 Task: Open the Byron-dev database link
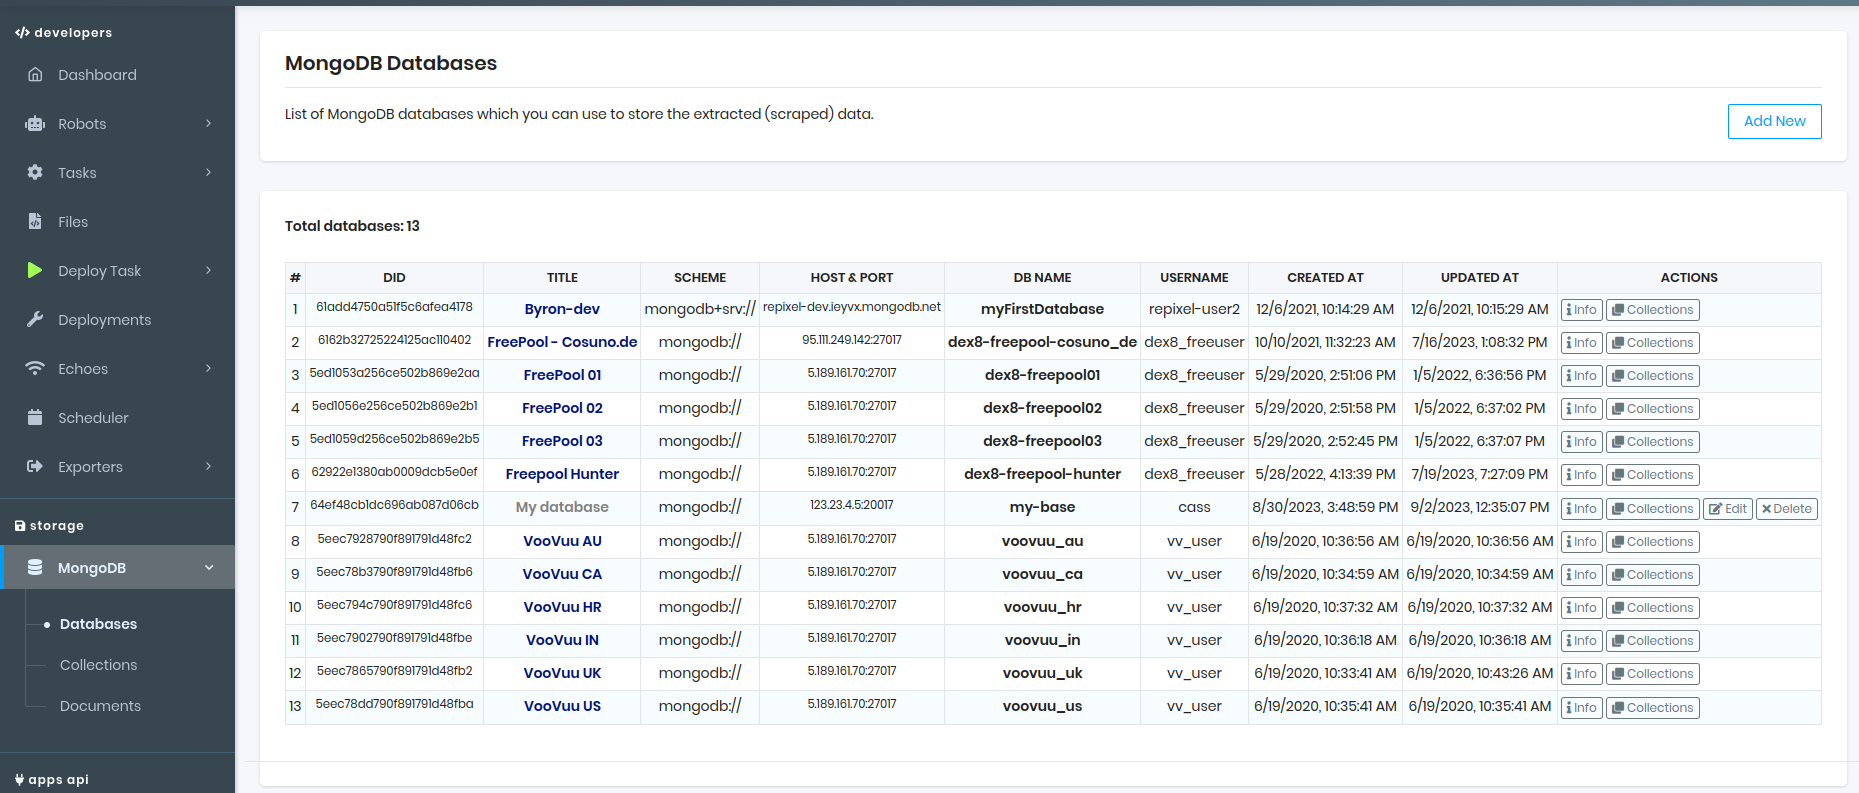click(562, 309)
